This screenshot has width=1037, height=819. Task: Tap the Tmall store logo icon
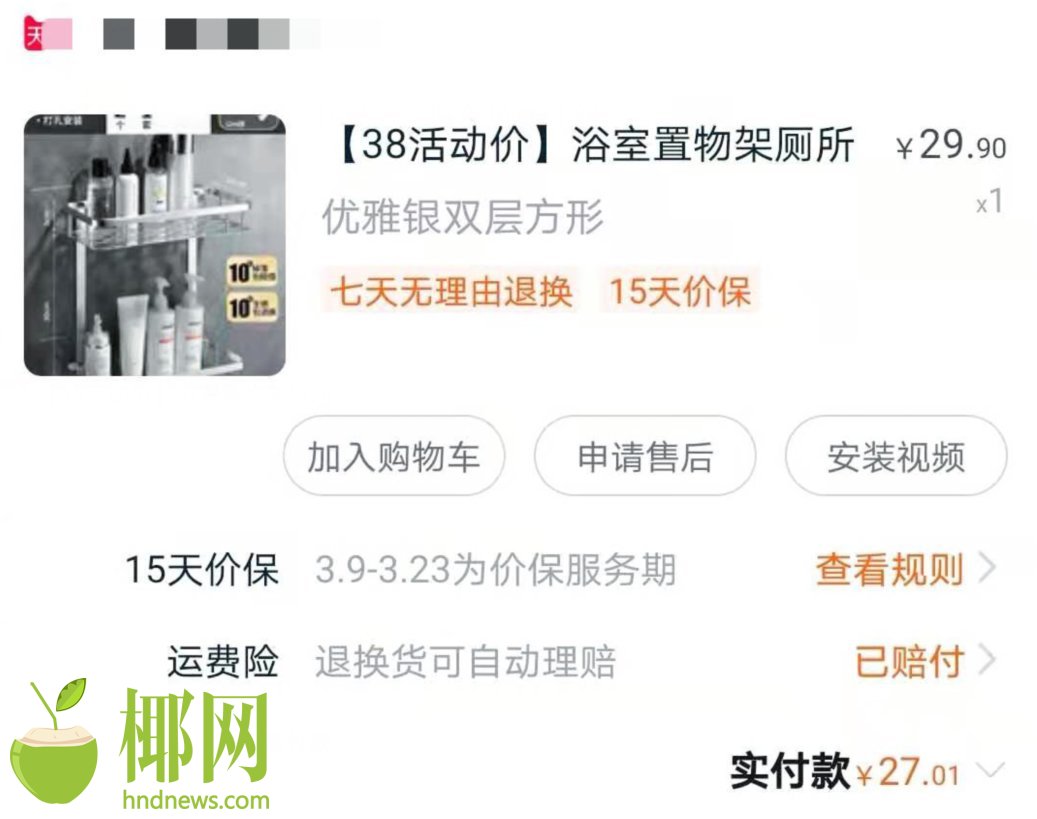click(34, 34)
